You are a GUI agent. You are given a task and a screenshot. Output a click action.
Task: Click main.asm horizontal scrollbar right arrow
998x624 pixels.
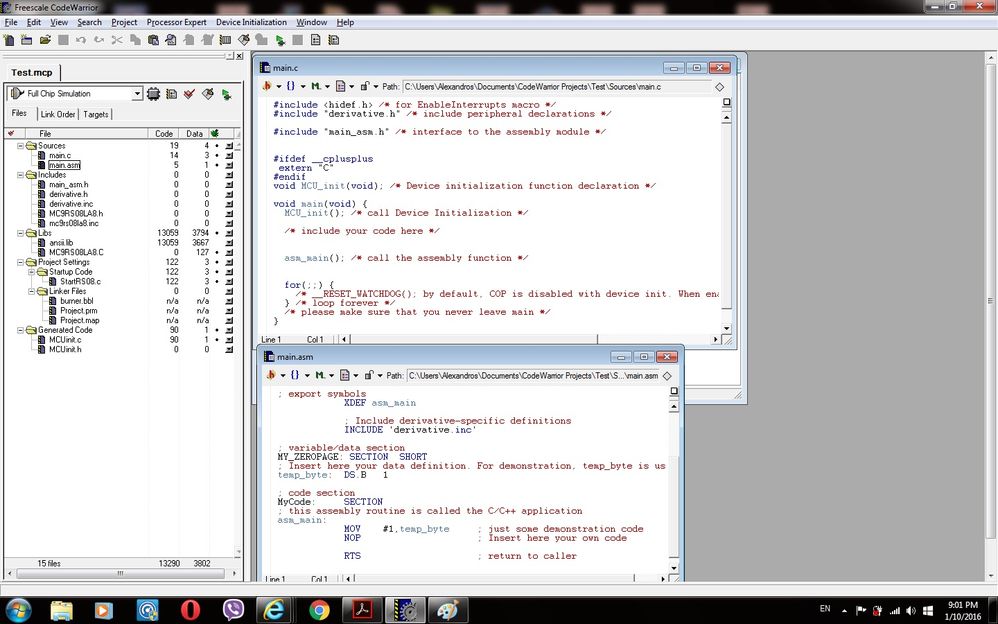663,579
